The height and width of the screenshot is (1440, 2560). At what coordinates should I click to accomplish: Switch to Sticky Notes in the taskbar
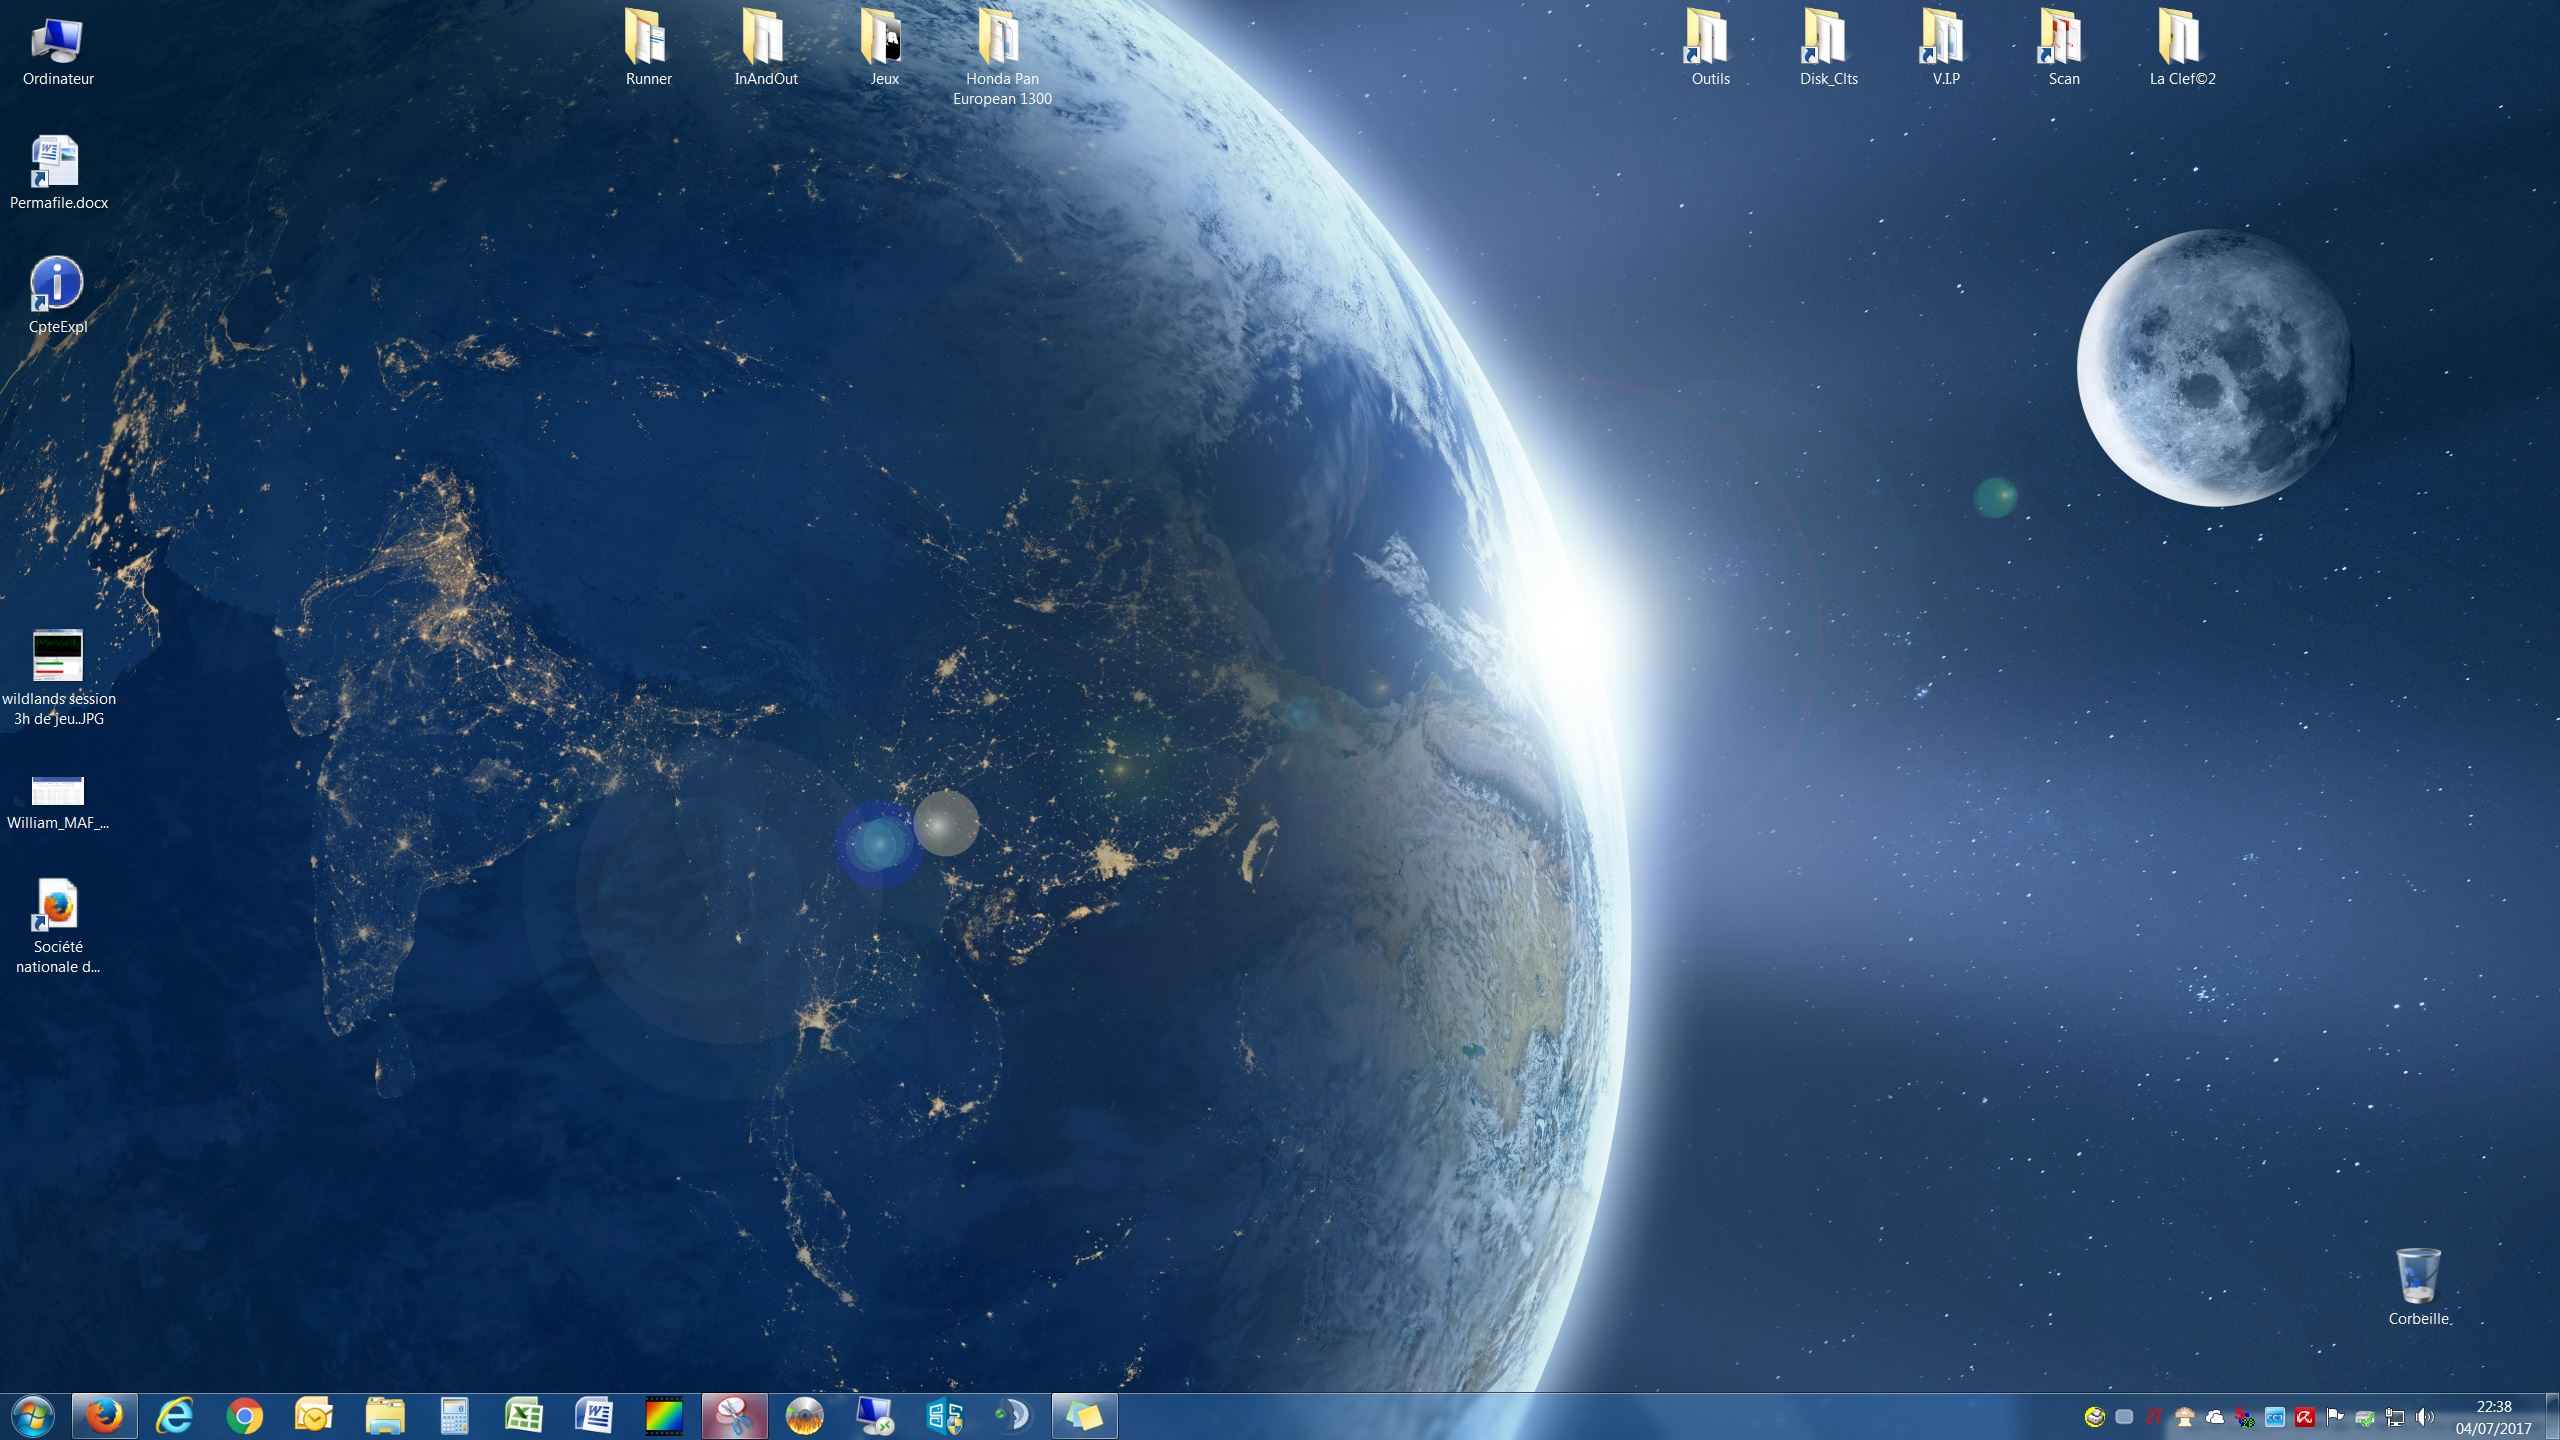[1085, 1416]
